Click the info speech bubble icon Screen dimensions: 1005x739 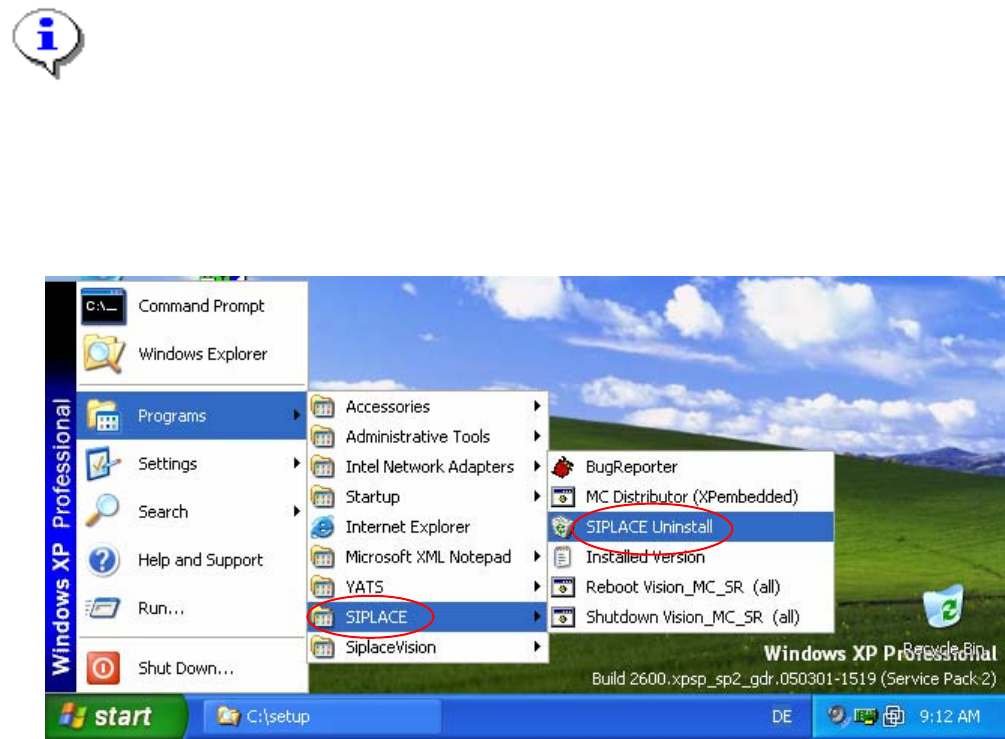48,43
